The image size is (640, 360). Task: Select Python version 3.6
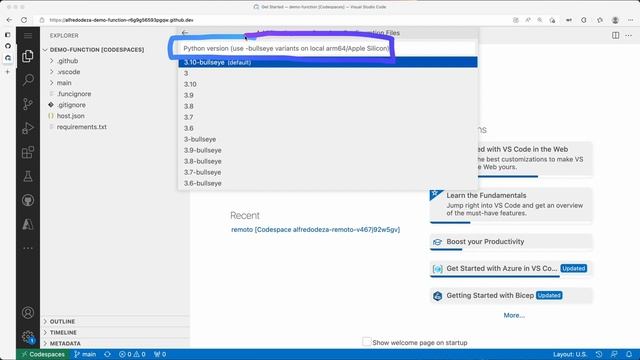click(x=328, y=128)
